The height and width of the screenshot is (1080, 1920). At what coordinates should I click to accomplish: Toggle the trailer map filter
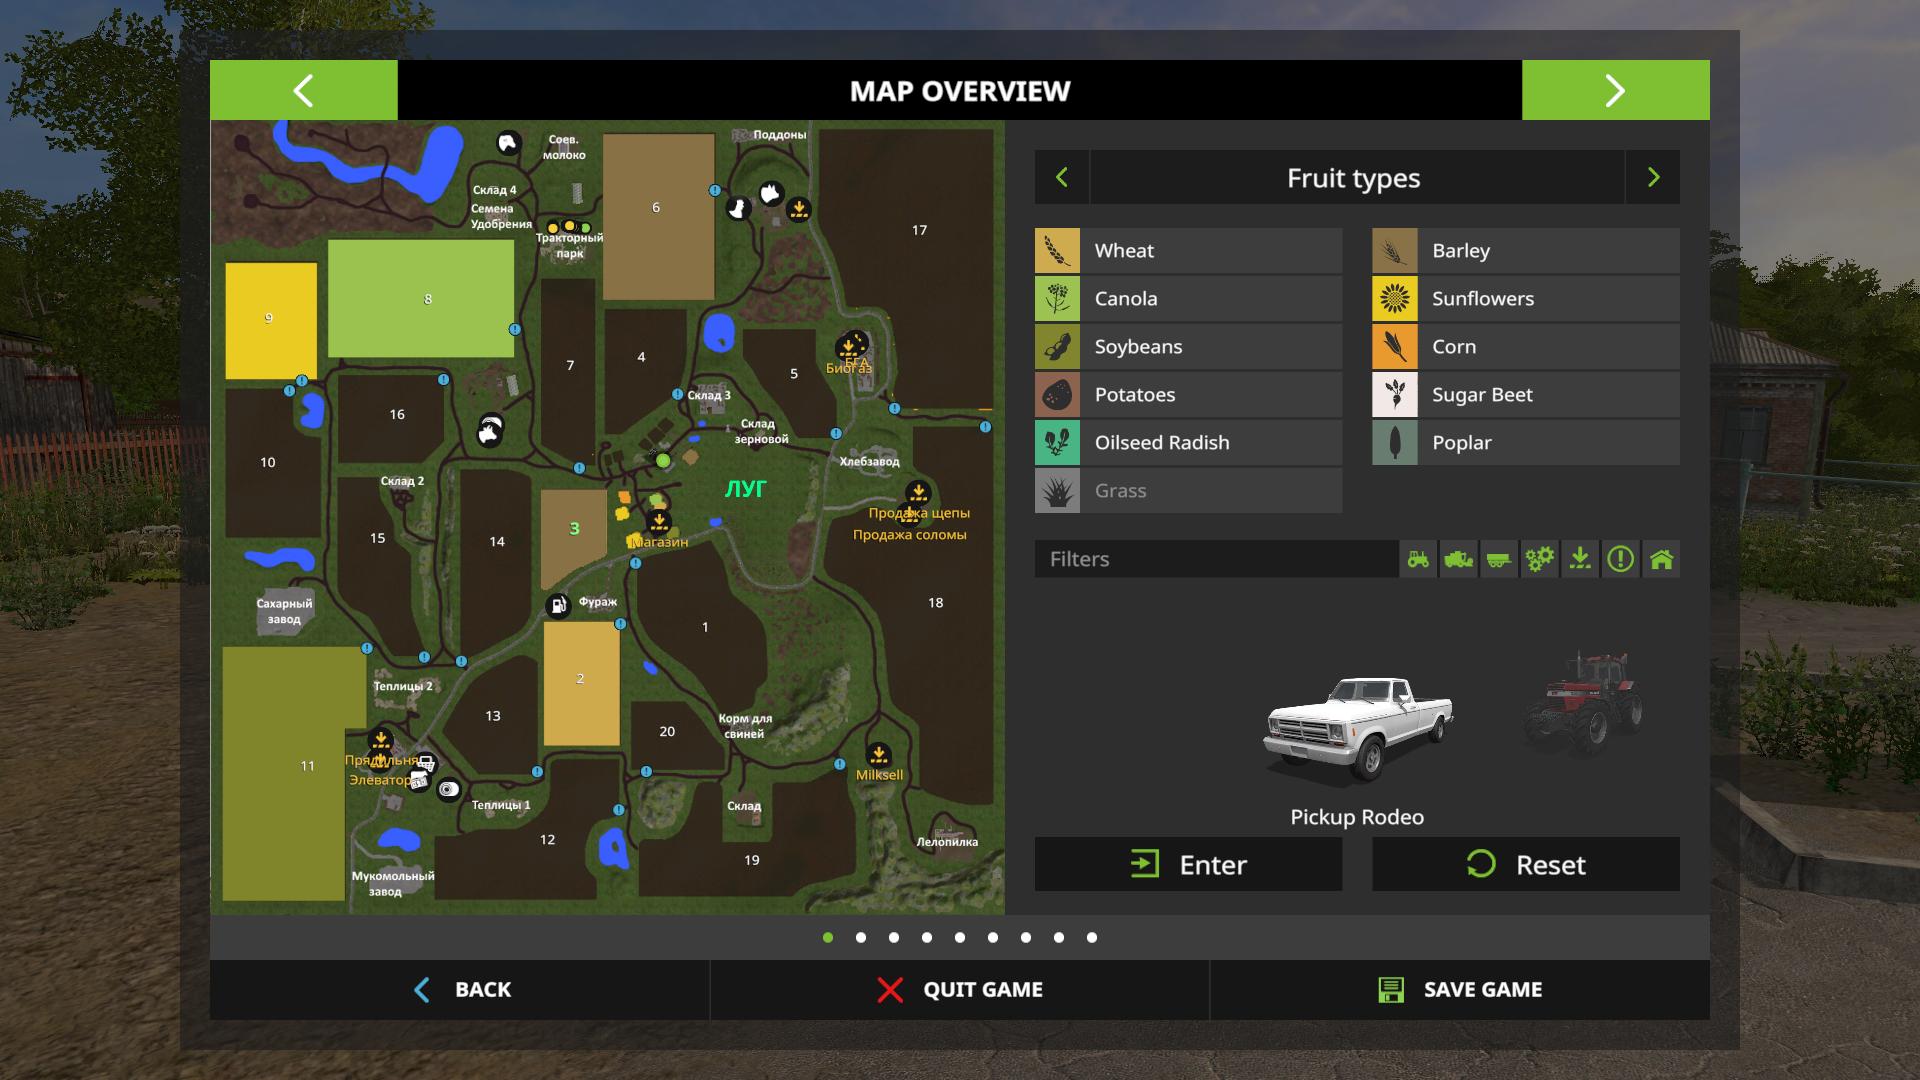(1499, 559)
